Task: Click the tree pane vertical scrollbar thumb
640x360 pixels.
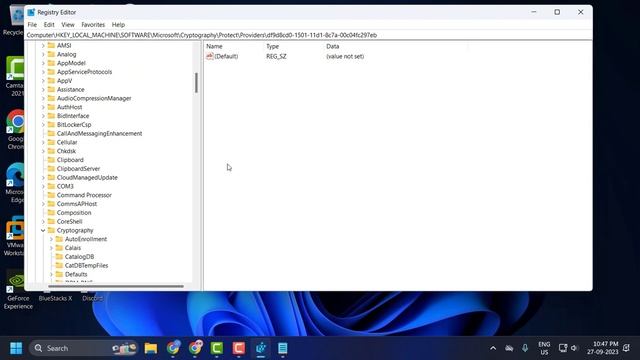Action: point(196,83)
